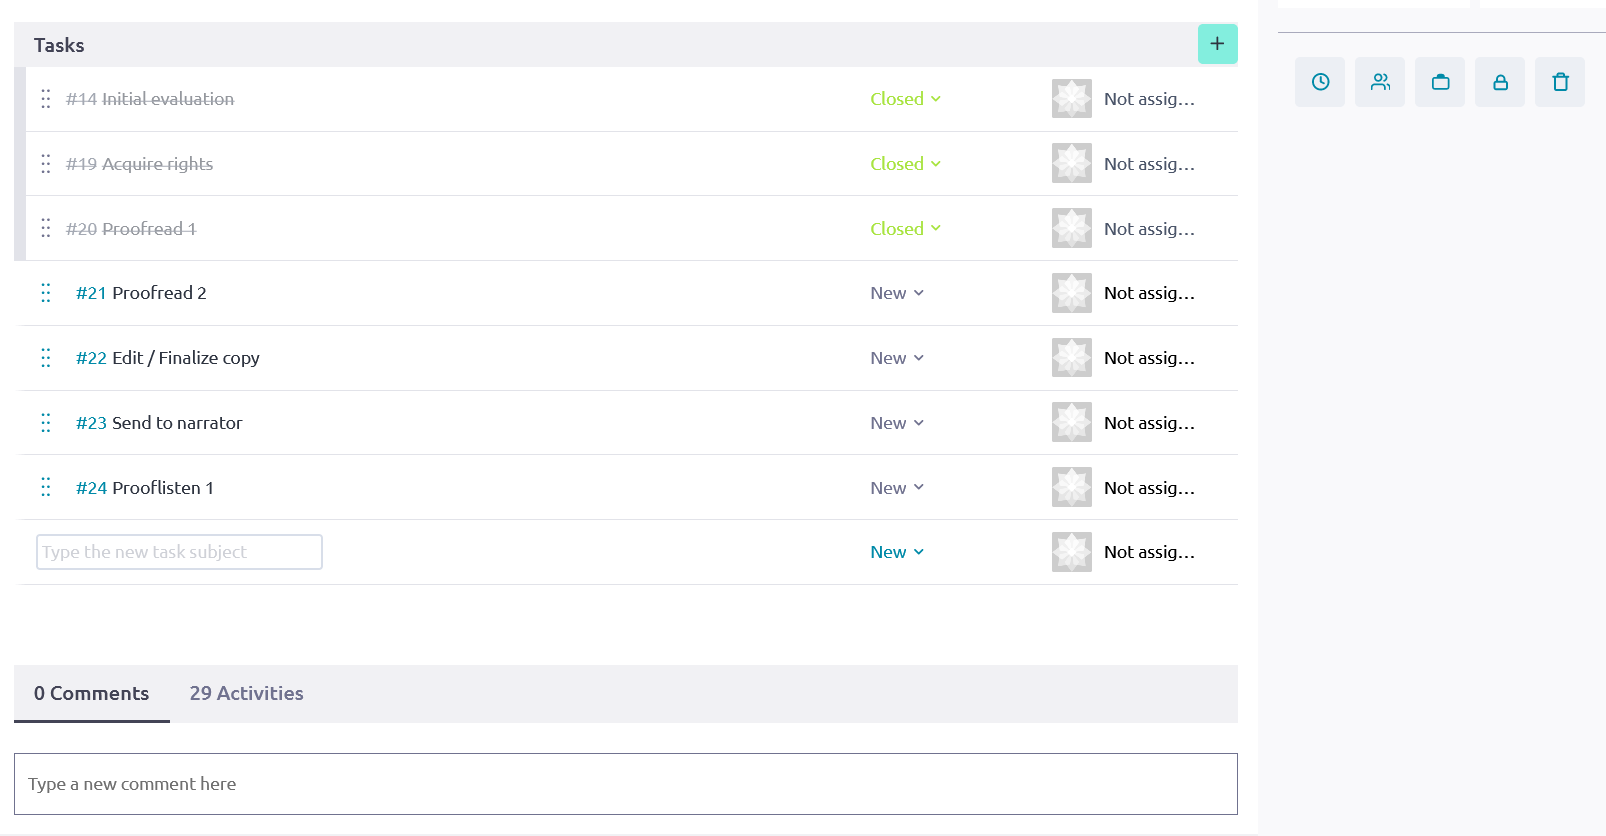The width and height of the screenshot is (1606, 836).
Task: Open task #23 Send to narrator
Action: 177,422
